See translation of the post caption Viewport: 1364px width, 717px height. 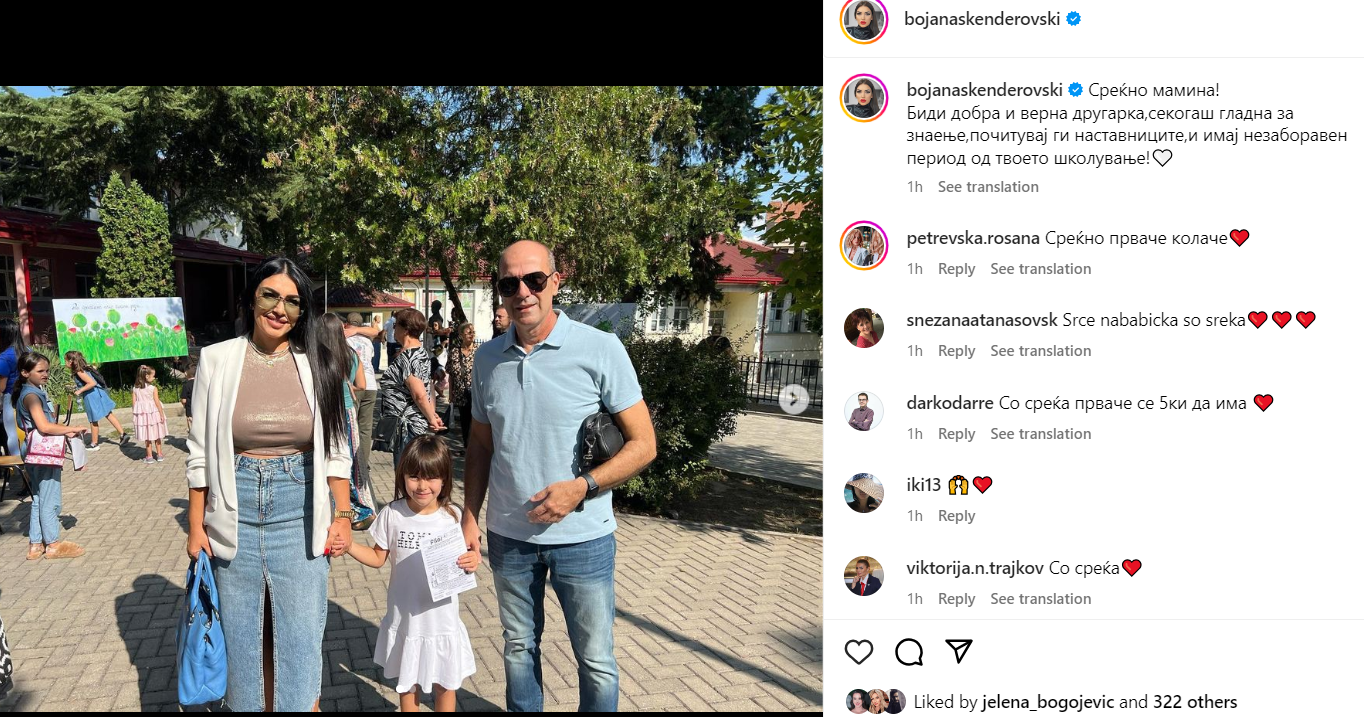[988, 187]
